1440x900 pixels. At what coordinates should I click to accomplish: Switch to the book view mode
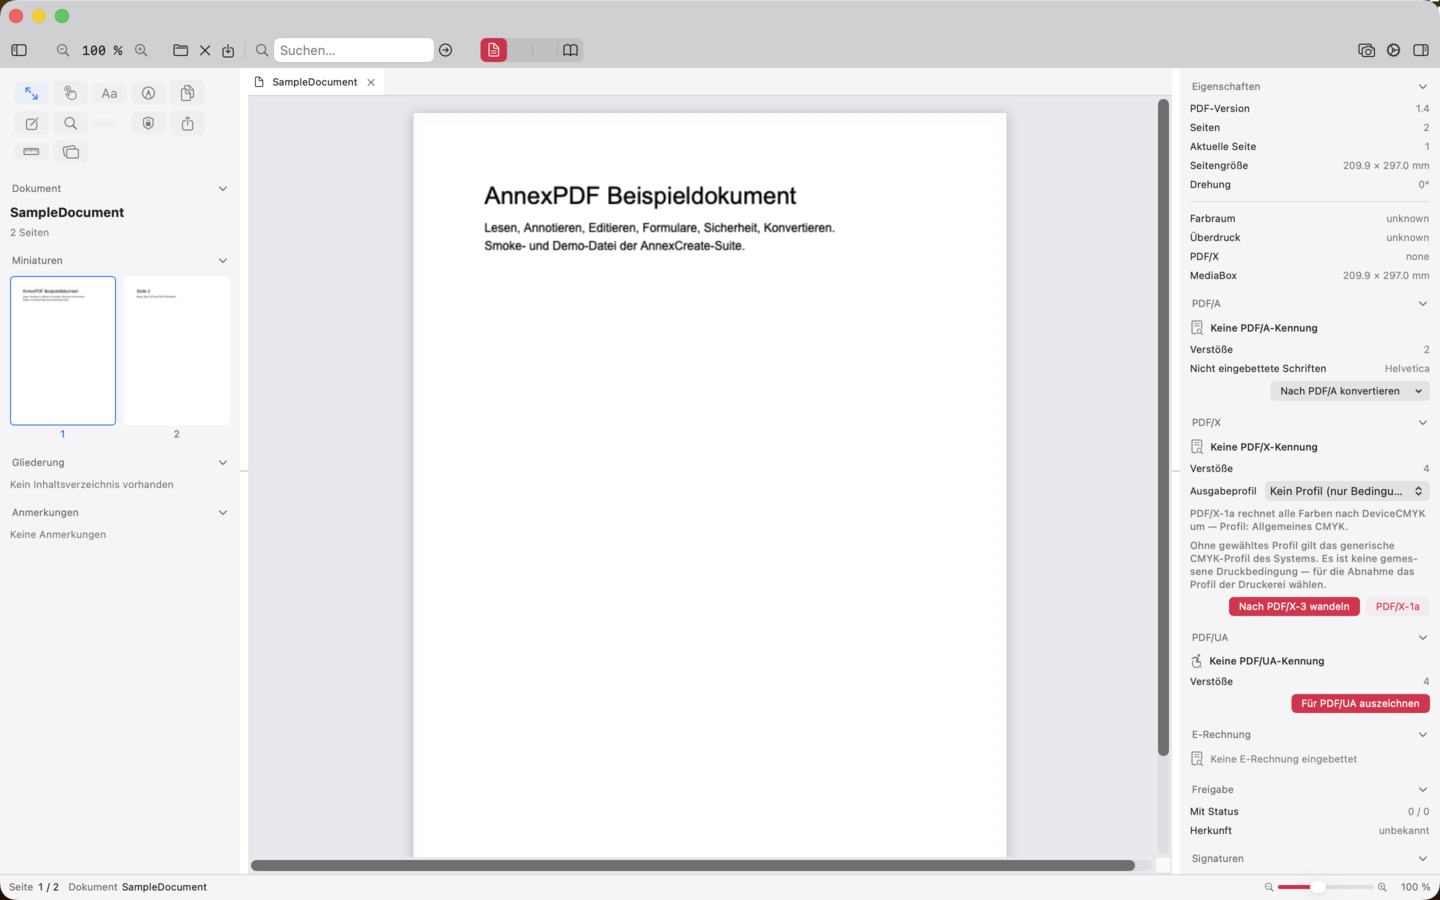(x=570, y=50)
